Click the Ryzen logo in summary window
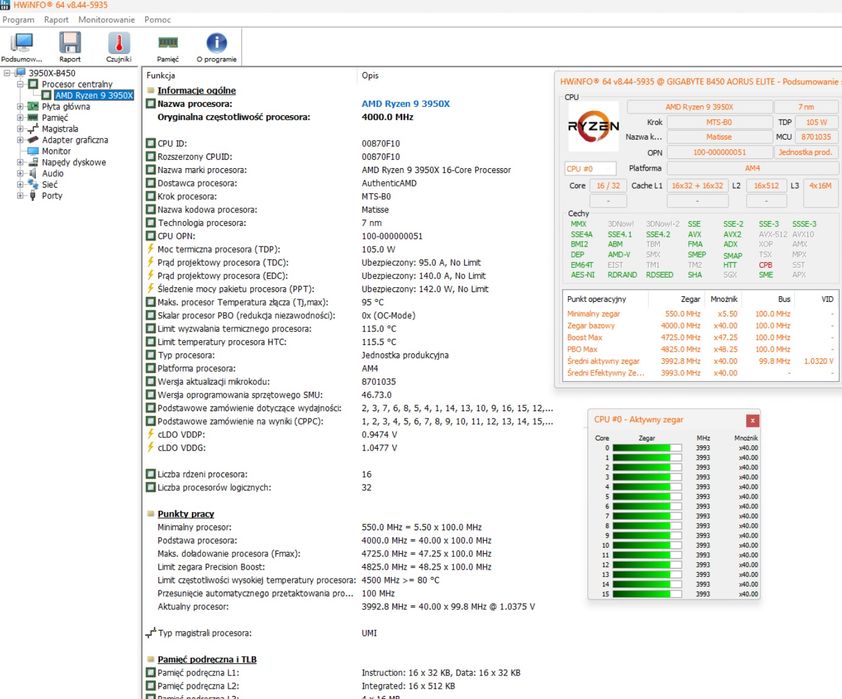Viewport: 842px width, 699px height. pyautogui.click(x=593, y=126)
